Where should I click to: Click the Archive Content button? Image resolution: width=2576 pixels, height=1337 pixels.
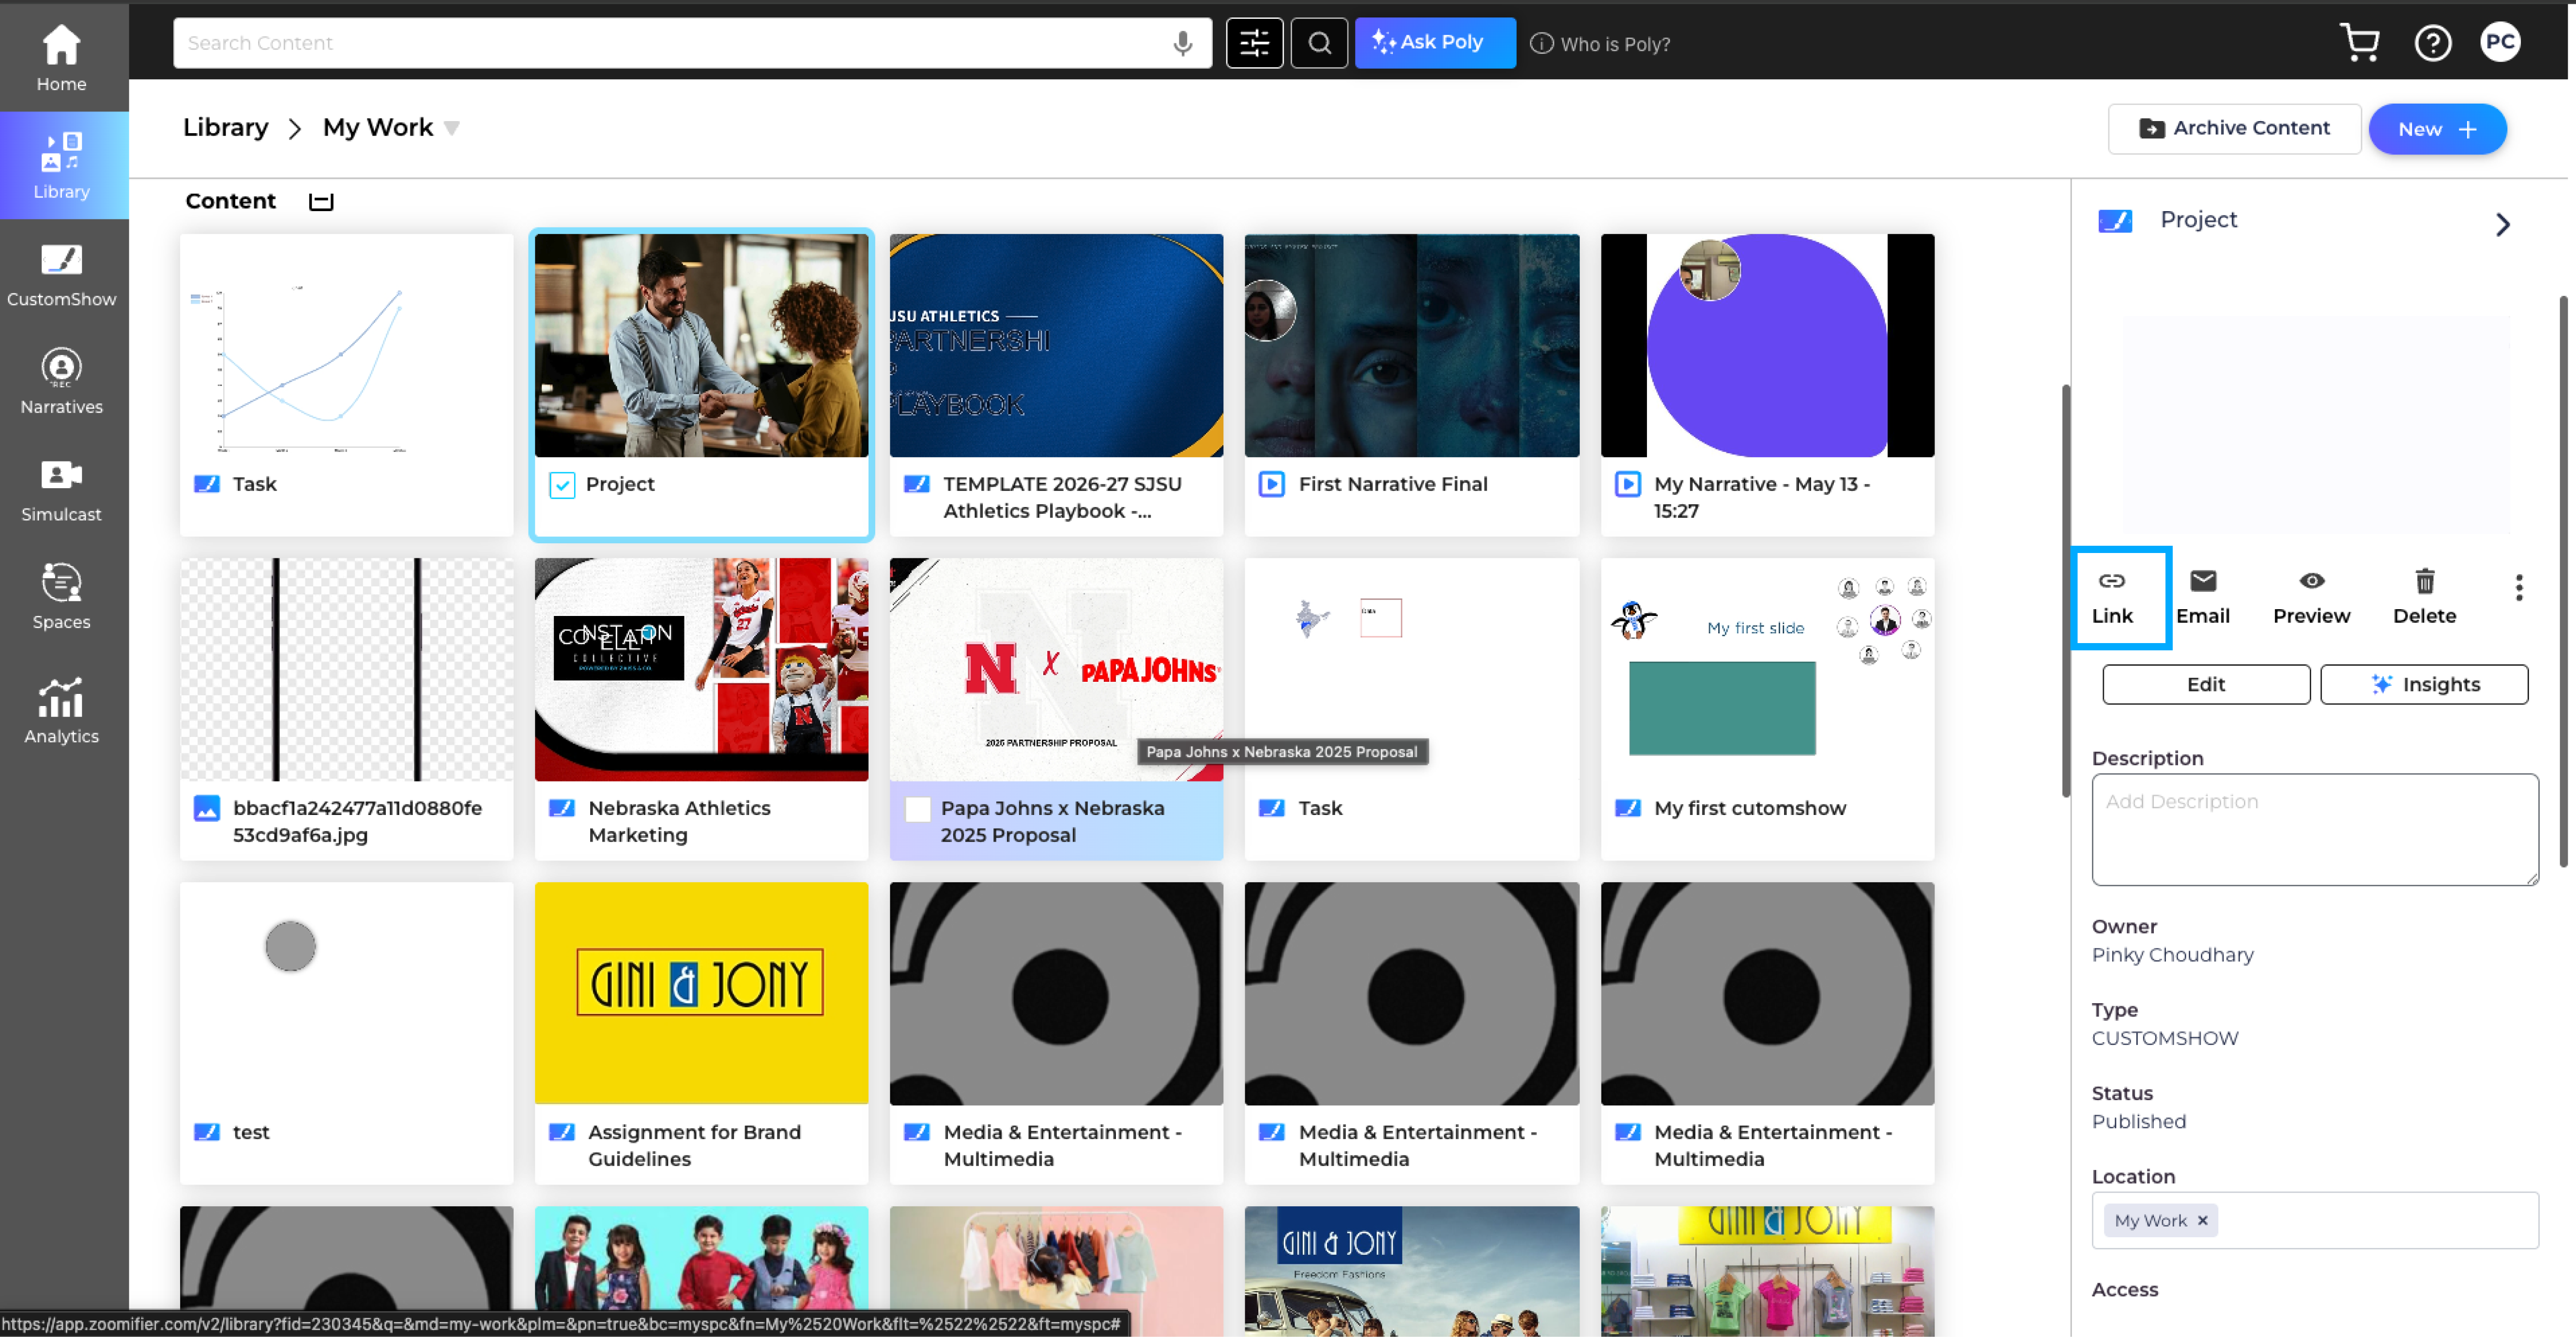(x=2234, y=129)
